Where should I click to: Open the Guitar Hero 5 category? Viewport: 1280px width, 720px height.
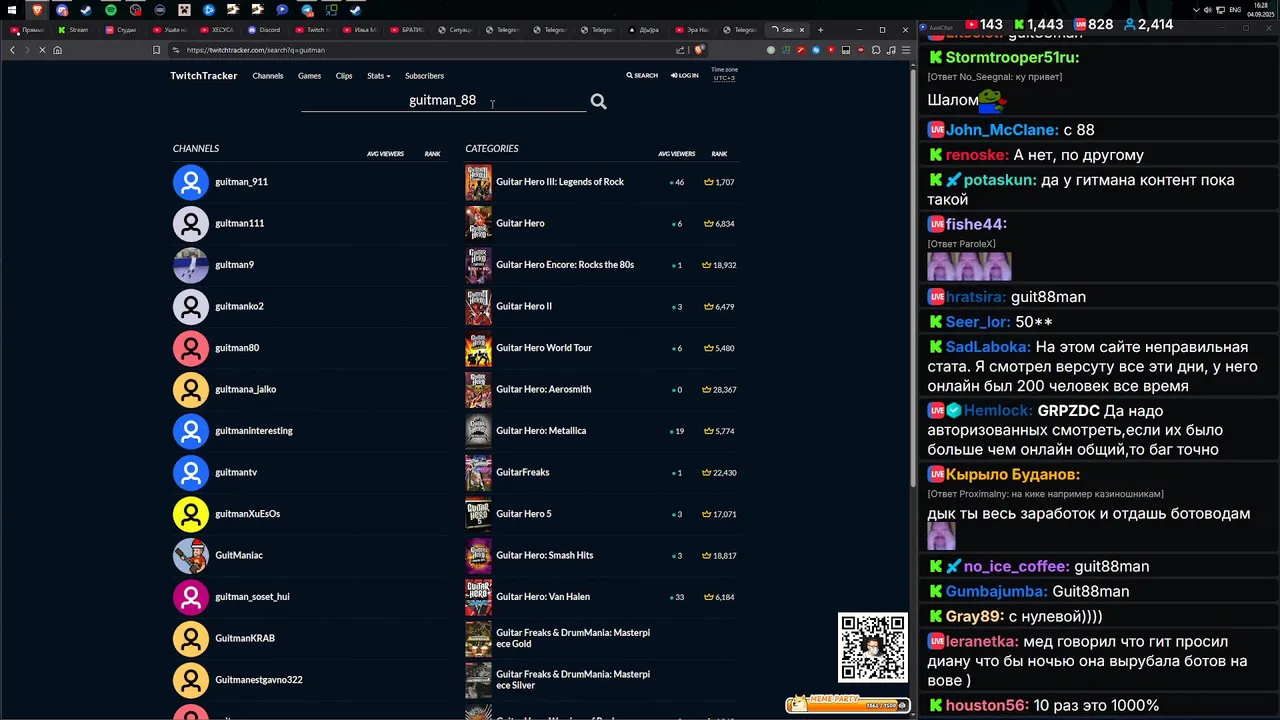(x=524, y=514)
